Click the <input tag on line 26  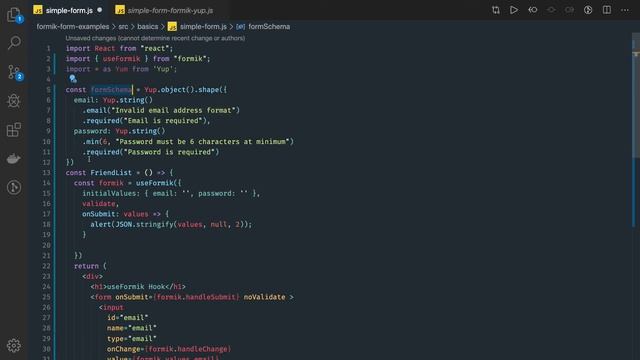click(111, 307)
